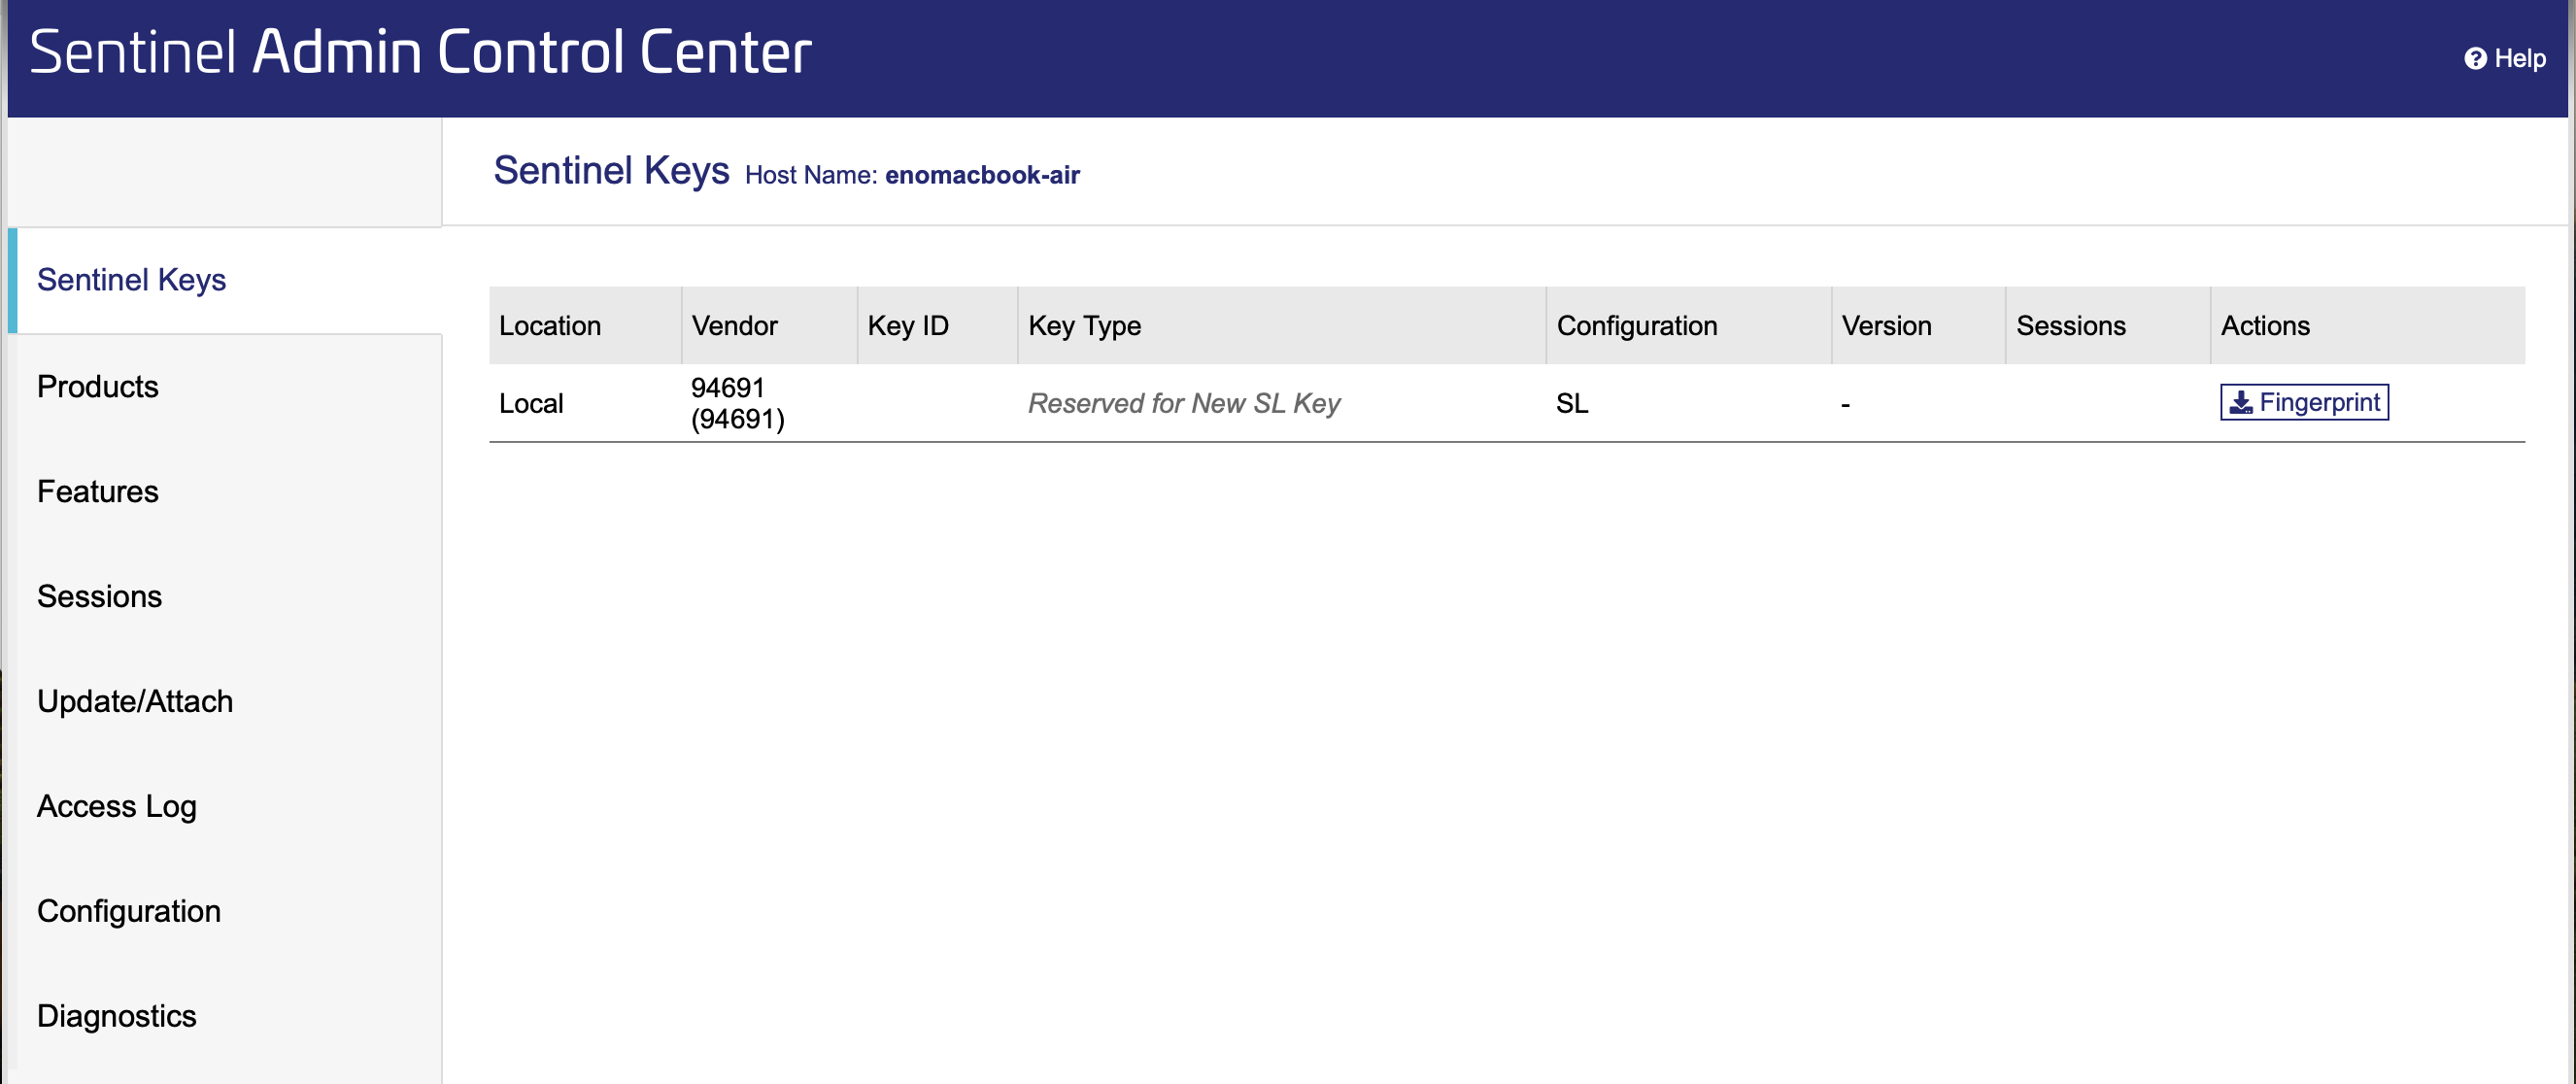
Task: Open the Help link in header
Action: 2505,59
